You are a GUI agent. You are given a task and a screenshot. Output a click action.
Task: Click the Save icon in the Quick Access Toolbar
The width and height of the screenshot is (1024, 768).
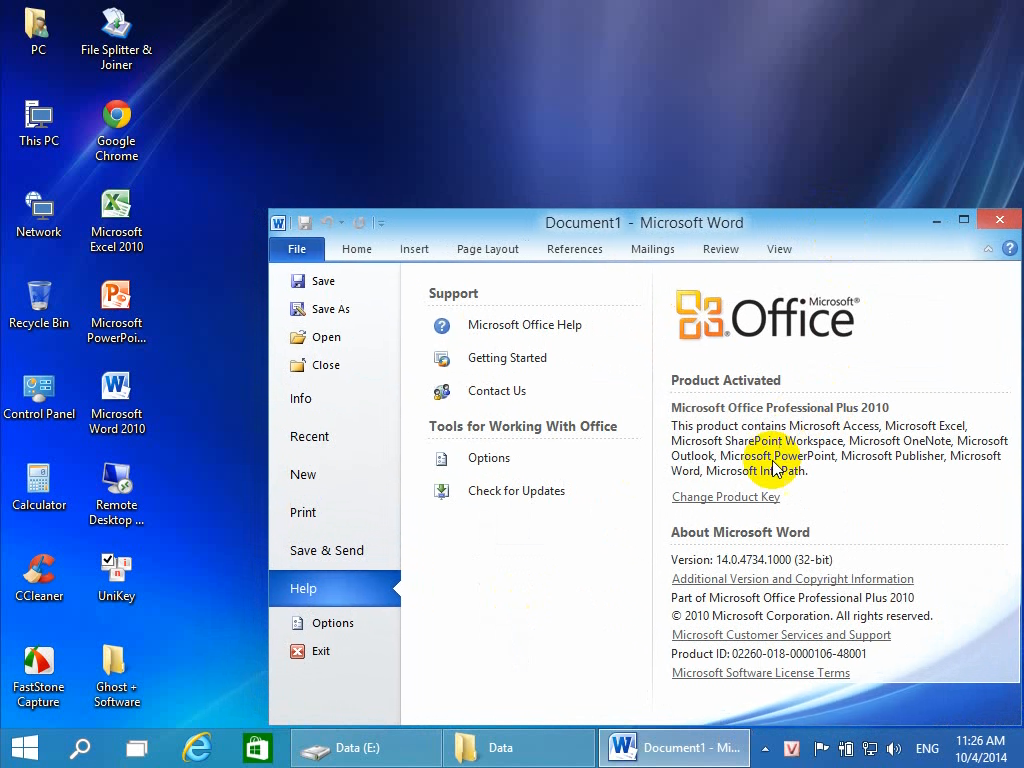pos(305,223)
